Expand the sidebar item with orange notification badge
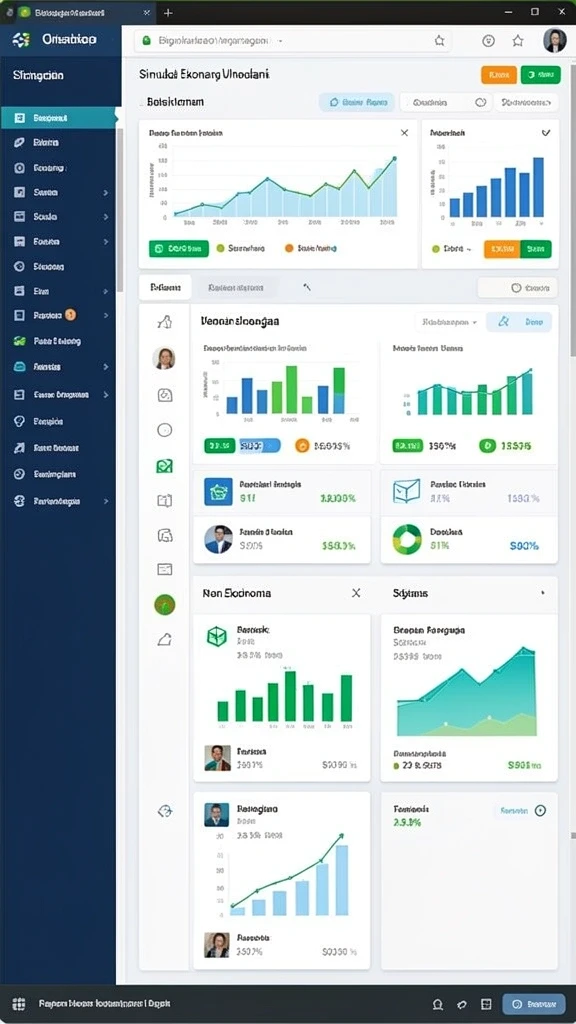 [x=60, y=315]
